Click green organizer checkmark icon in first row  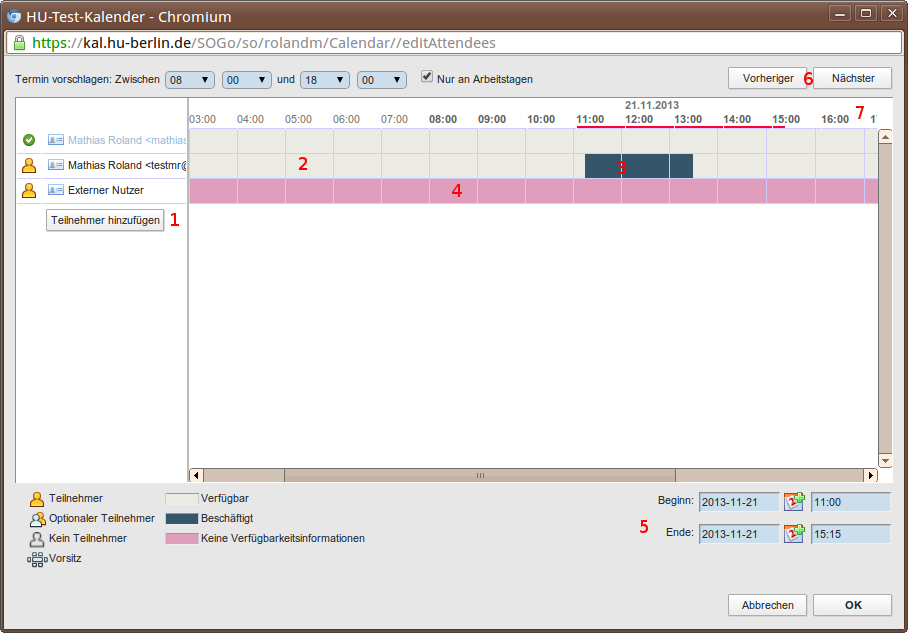[29, 140]
